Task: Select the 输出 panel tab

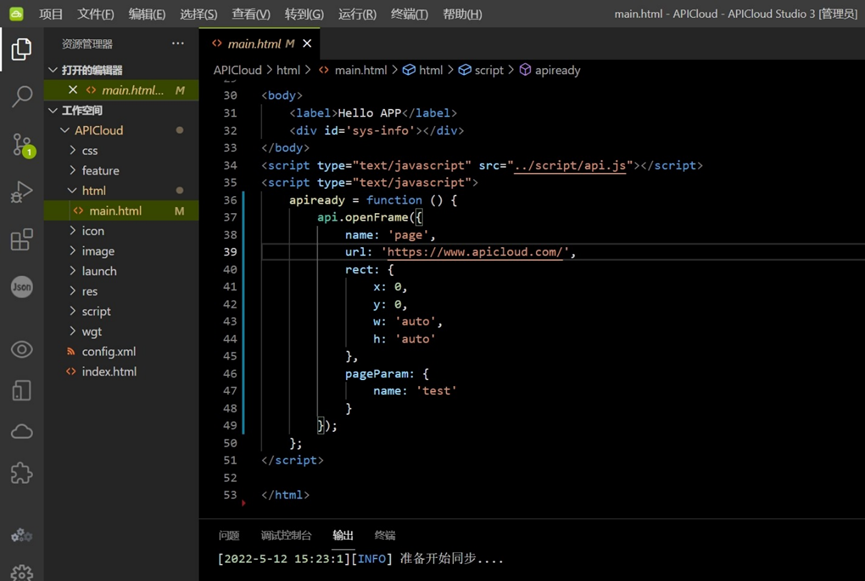Action: tap(343, 535)
